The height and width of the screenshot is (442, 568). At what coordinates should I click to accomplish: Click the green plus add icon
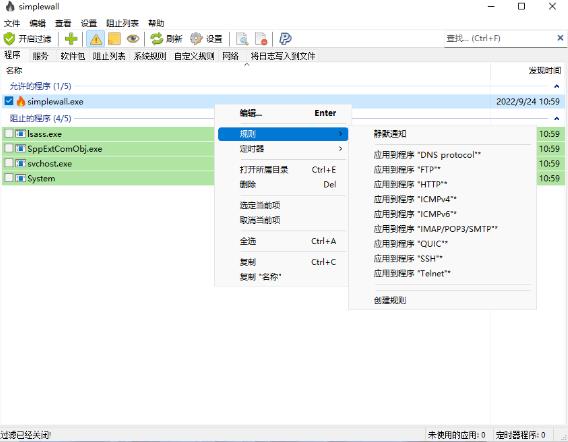(x=71, y=39)
